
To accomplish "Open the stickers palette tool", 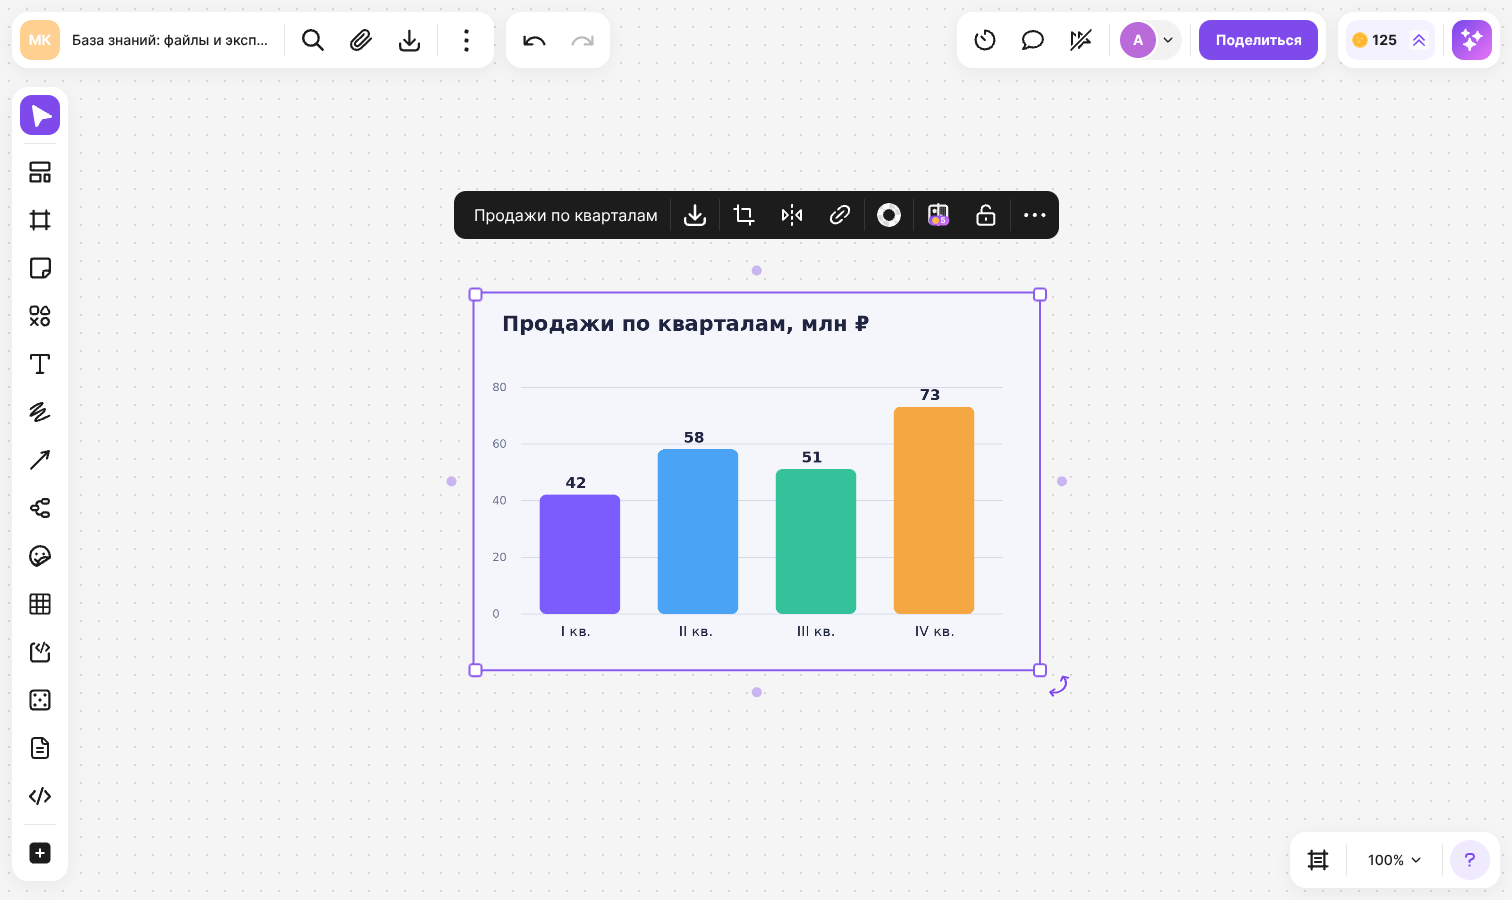I will [x=40, y=556].
